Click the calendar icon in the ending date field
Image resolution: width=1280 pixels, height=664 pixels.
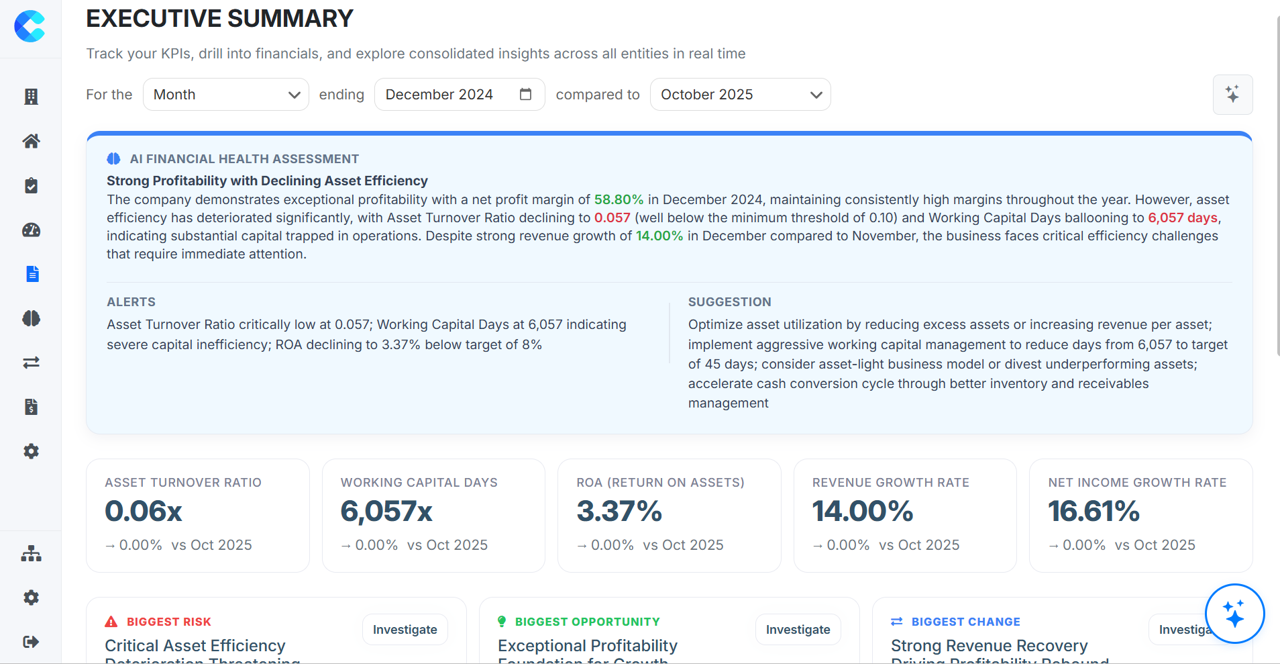526,94
